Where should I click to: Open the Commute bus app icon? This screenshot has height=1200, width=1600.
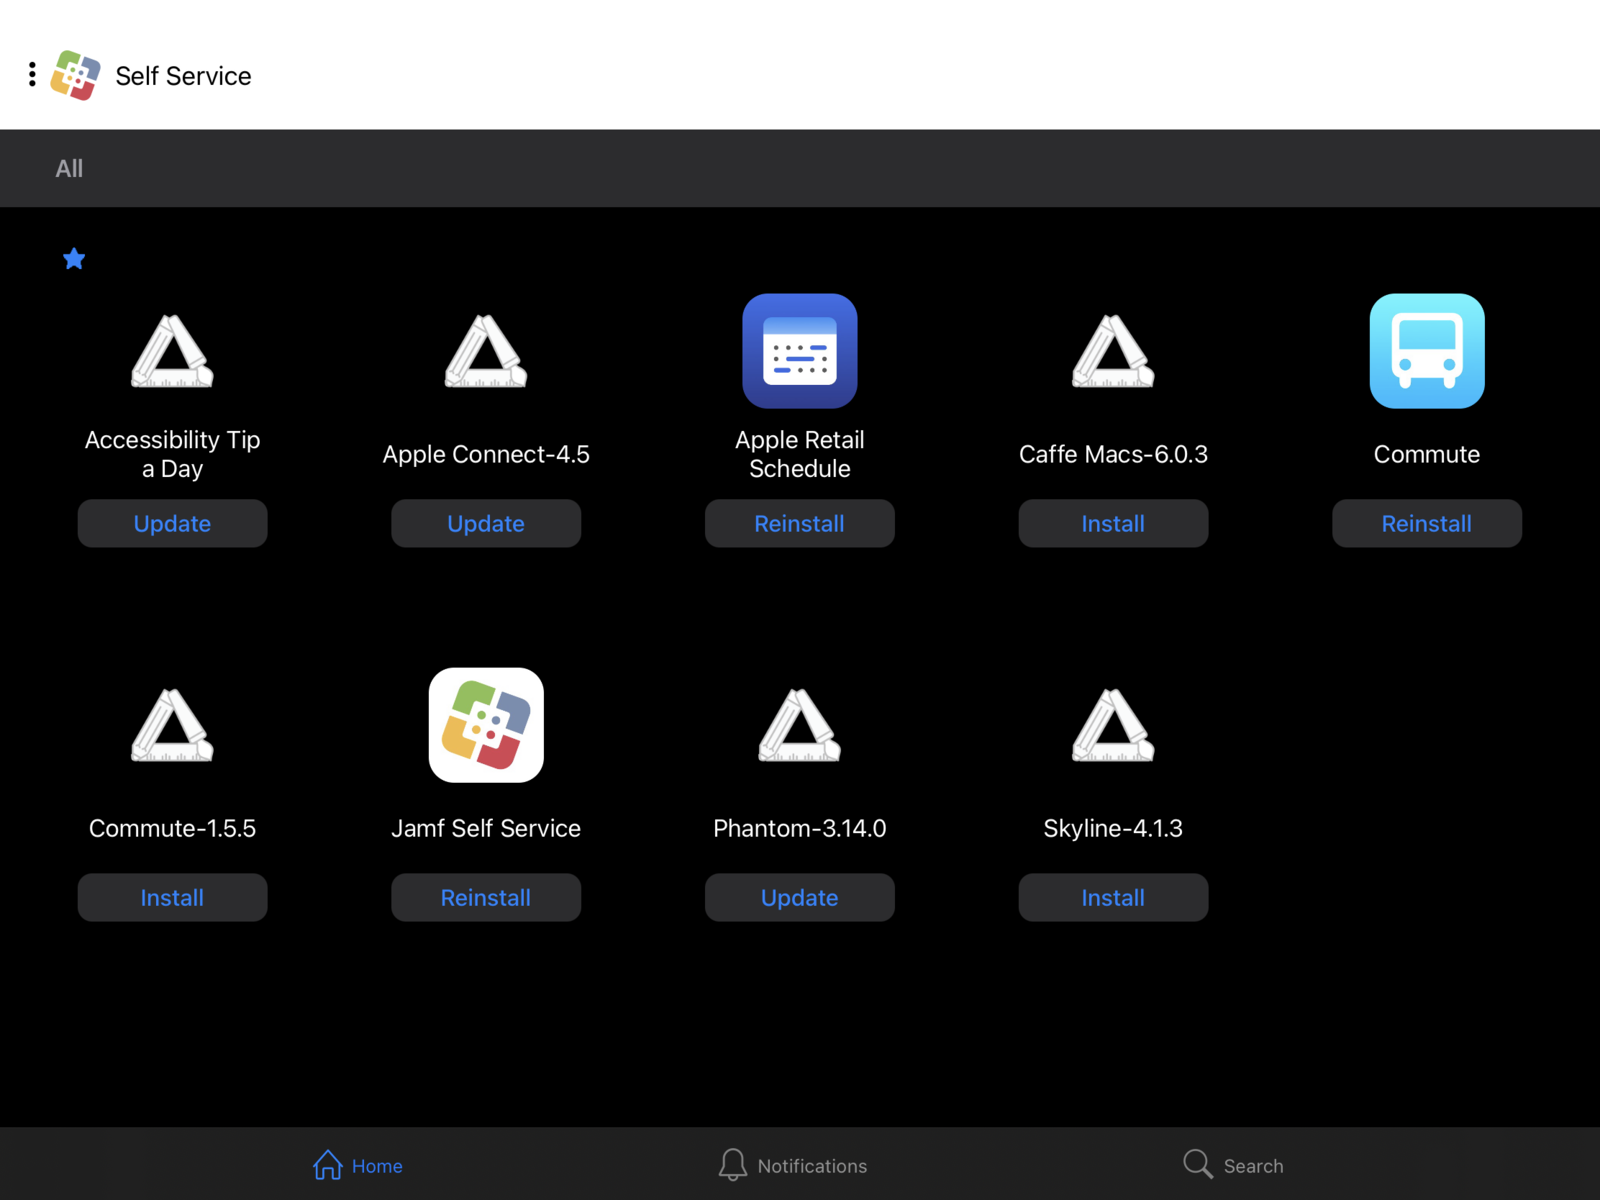[x=1427, y=351]
